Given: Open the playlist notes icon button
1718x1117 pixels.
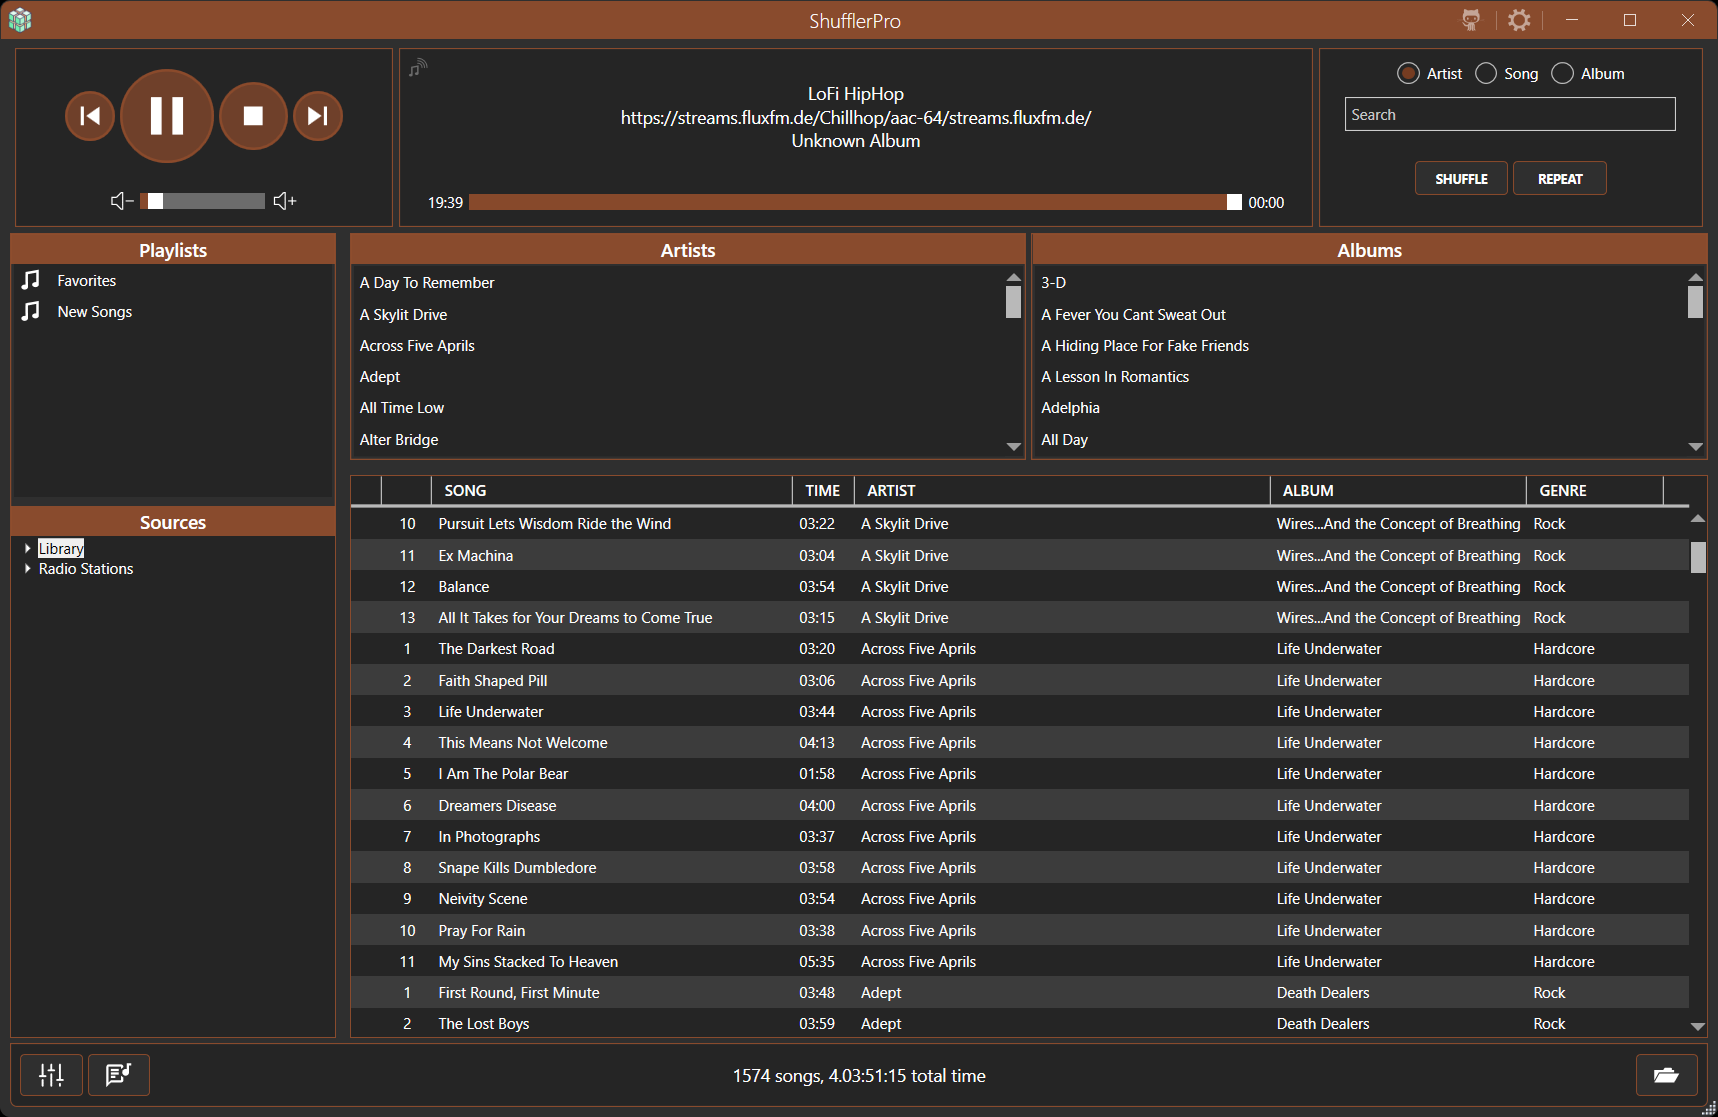Looking at the screenshot, I should point(119,1075).
